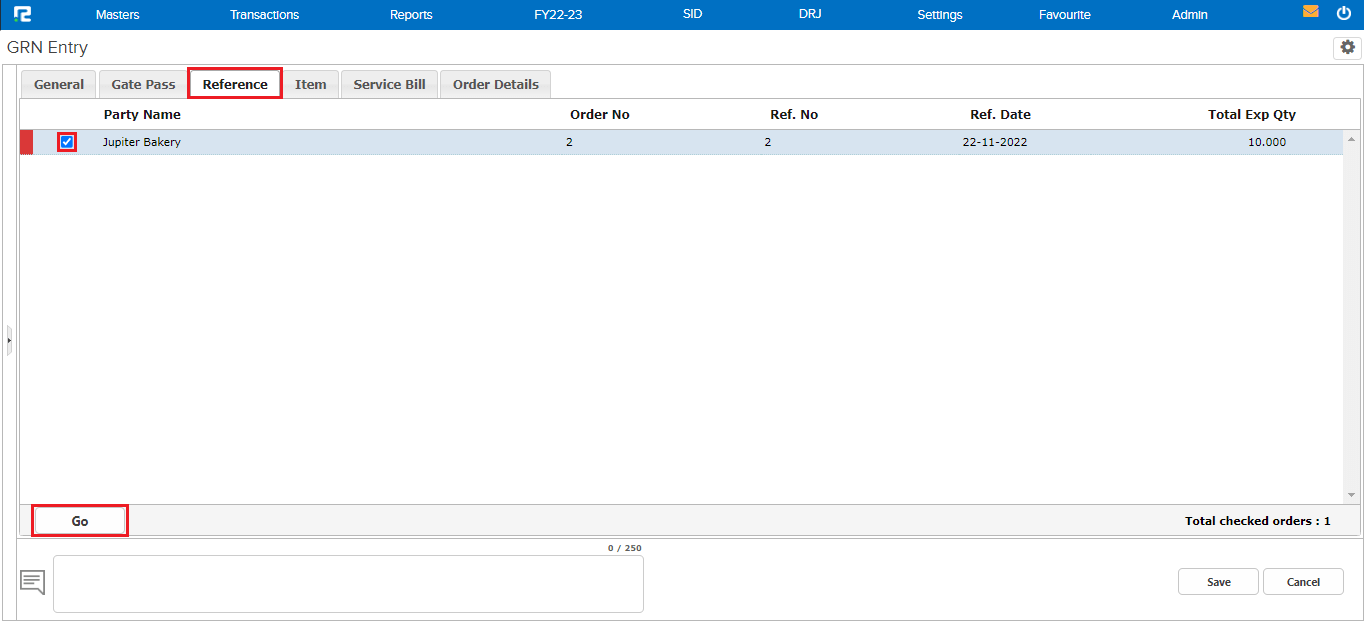Viewport: 1364px width, 623px height.
Task: Click the remarks comment icon
Action: click(x=32, y=581)
